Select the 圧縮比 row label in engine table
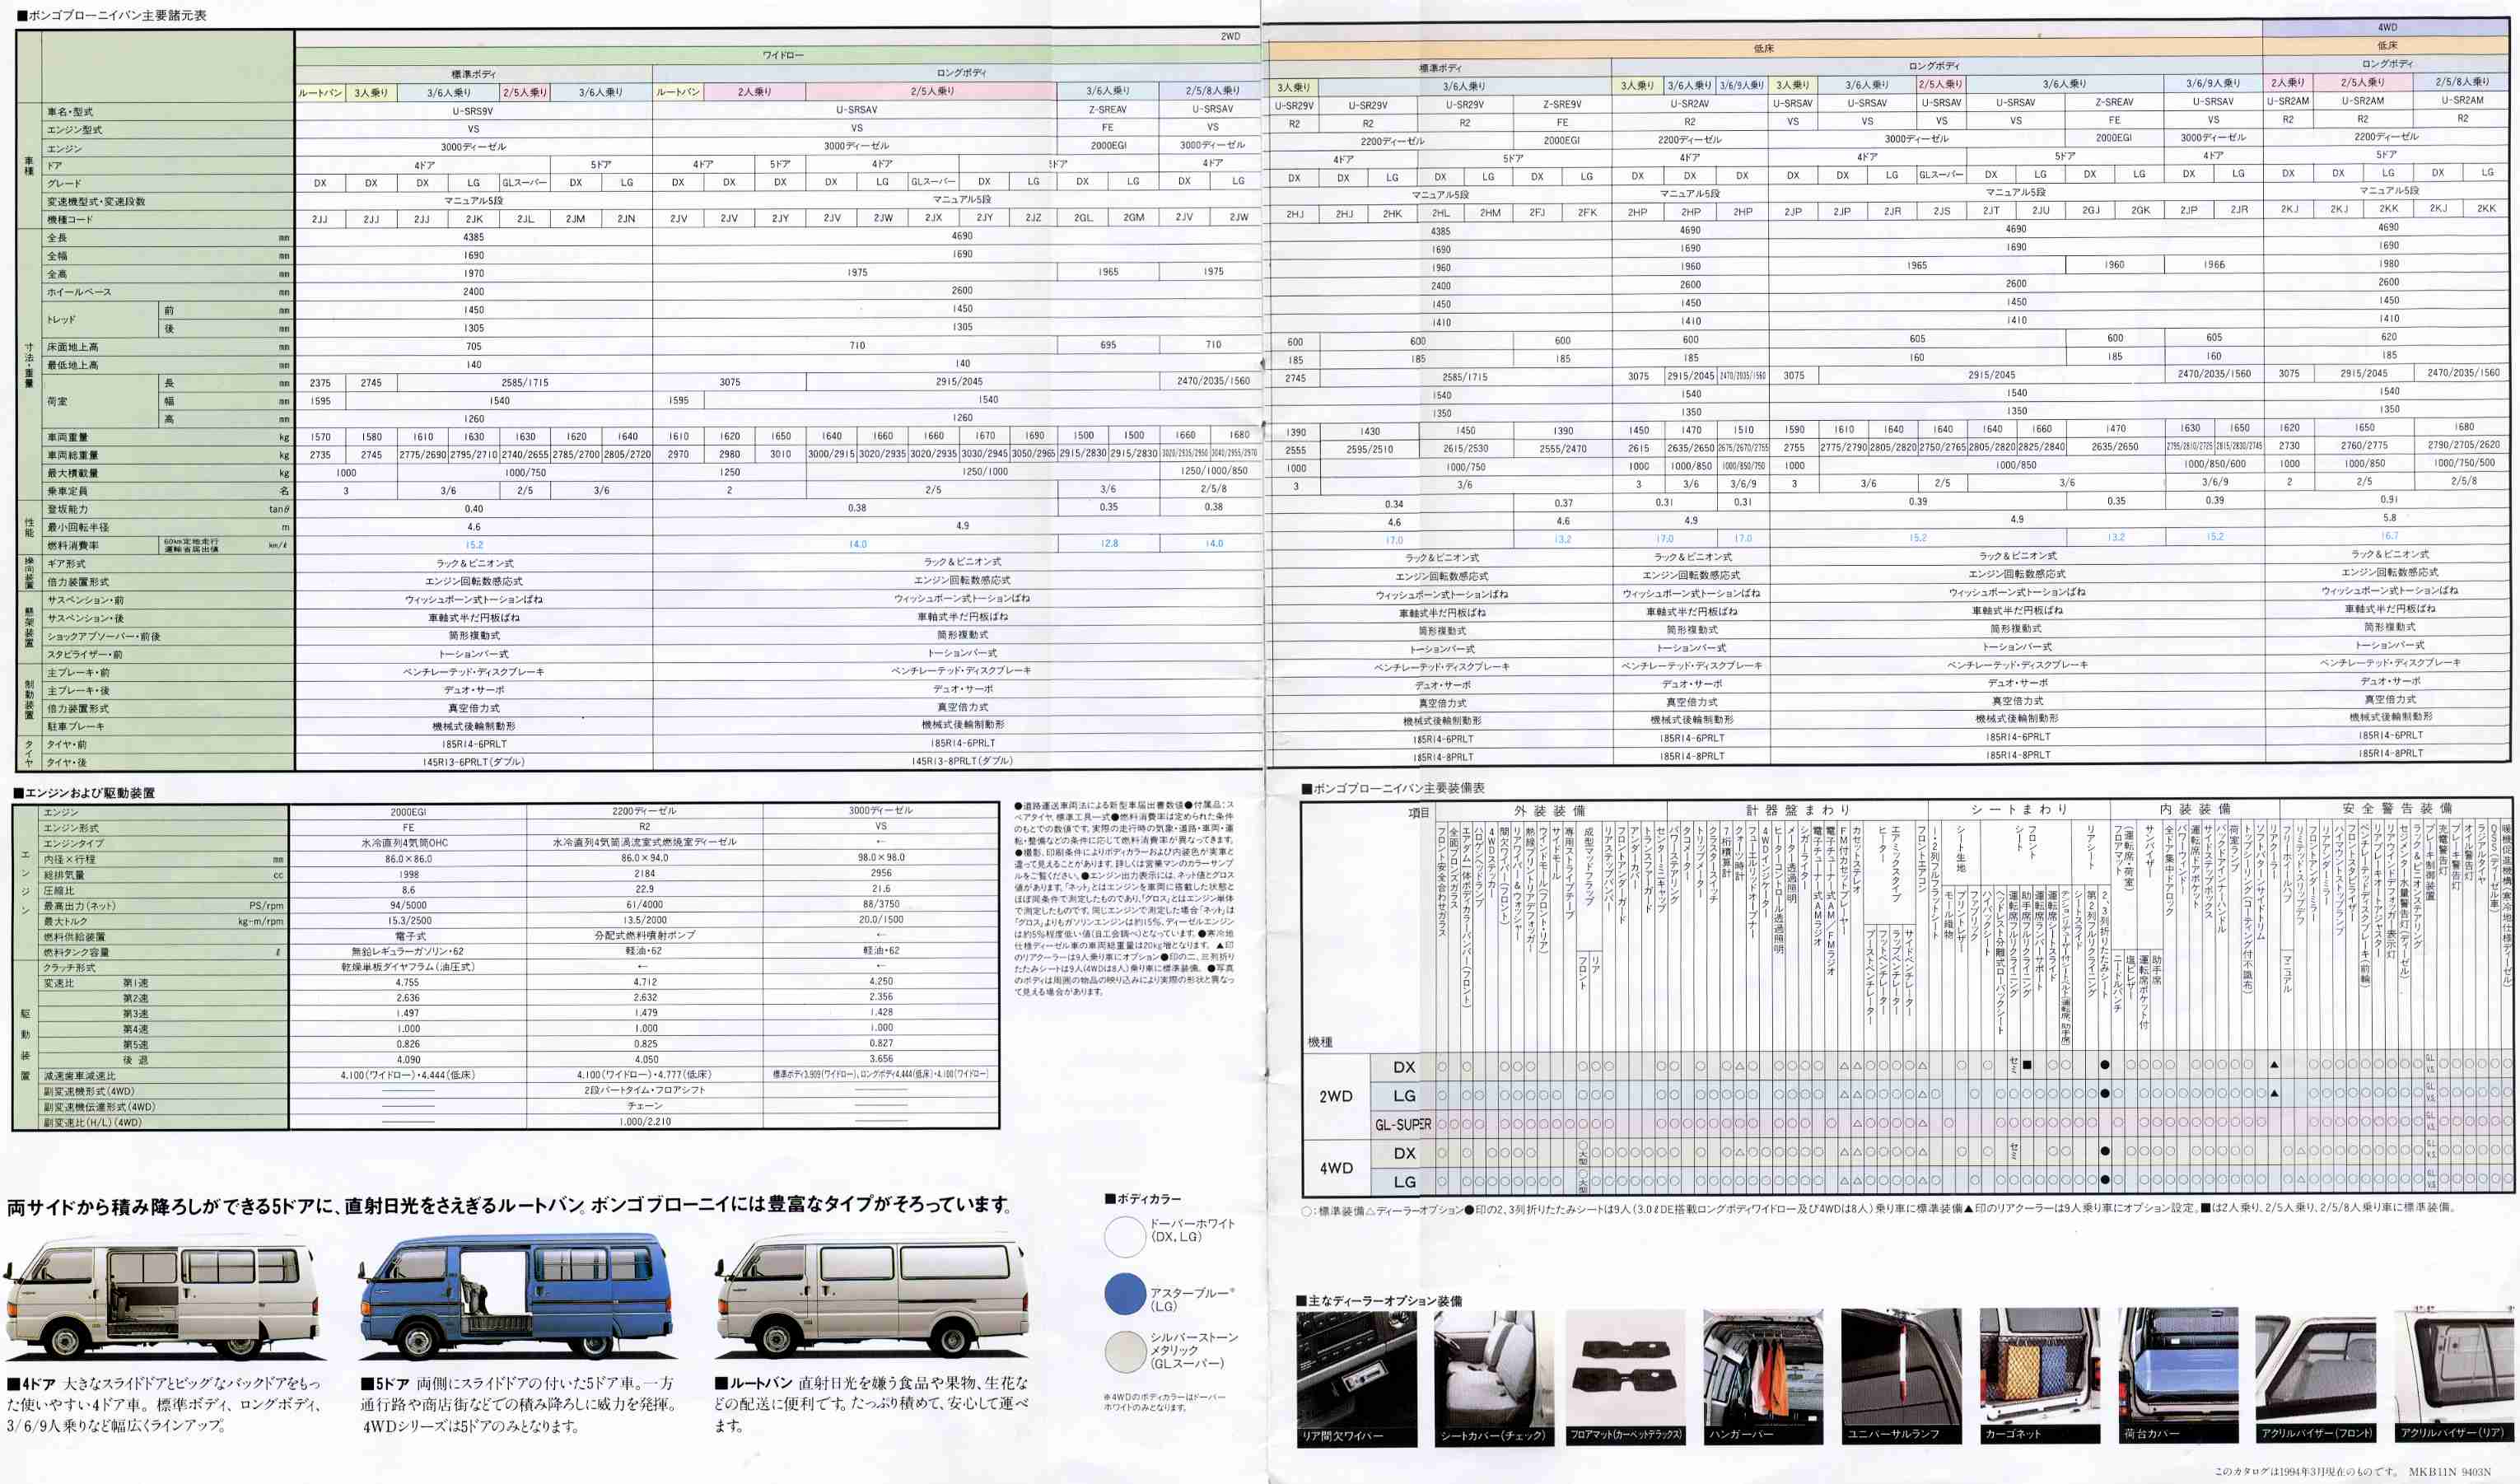 [x=59, y=891]
